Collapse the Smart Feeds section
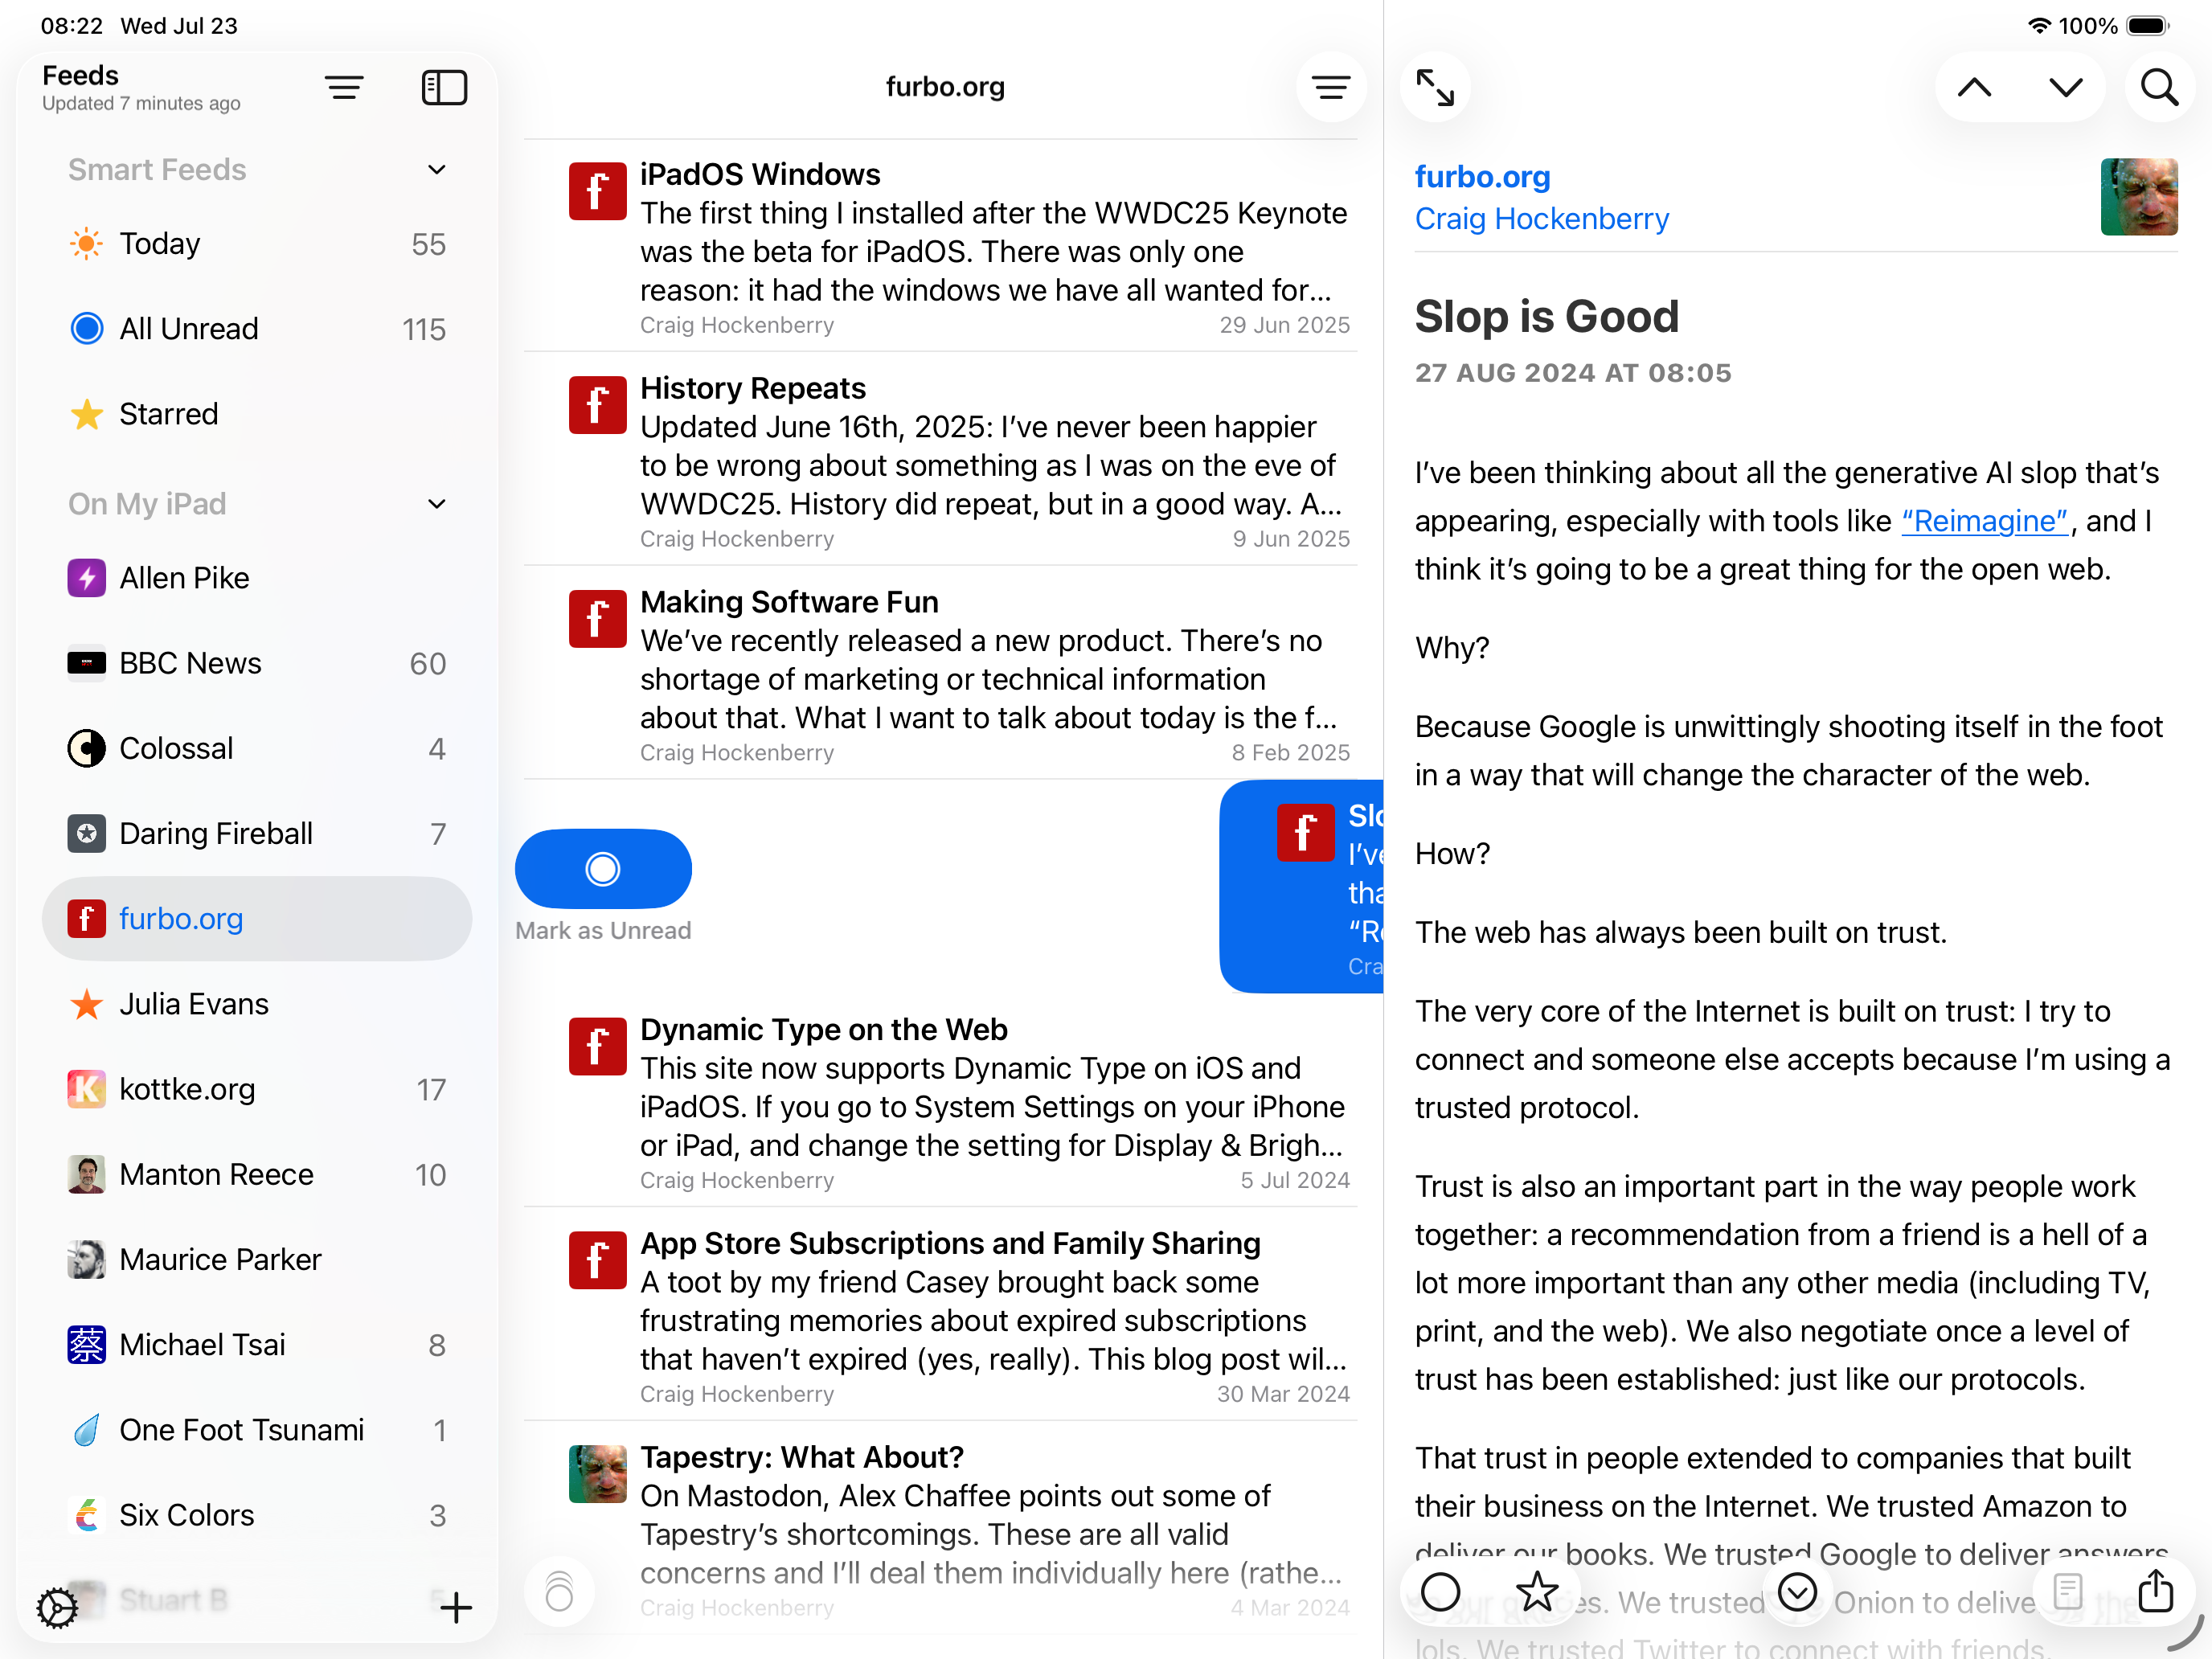This screenshot has height=1659, width=2212. tap(437, 170)
